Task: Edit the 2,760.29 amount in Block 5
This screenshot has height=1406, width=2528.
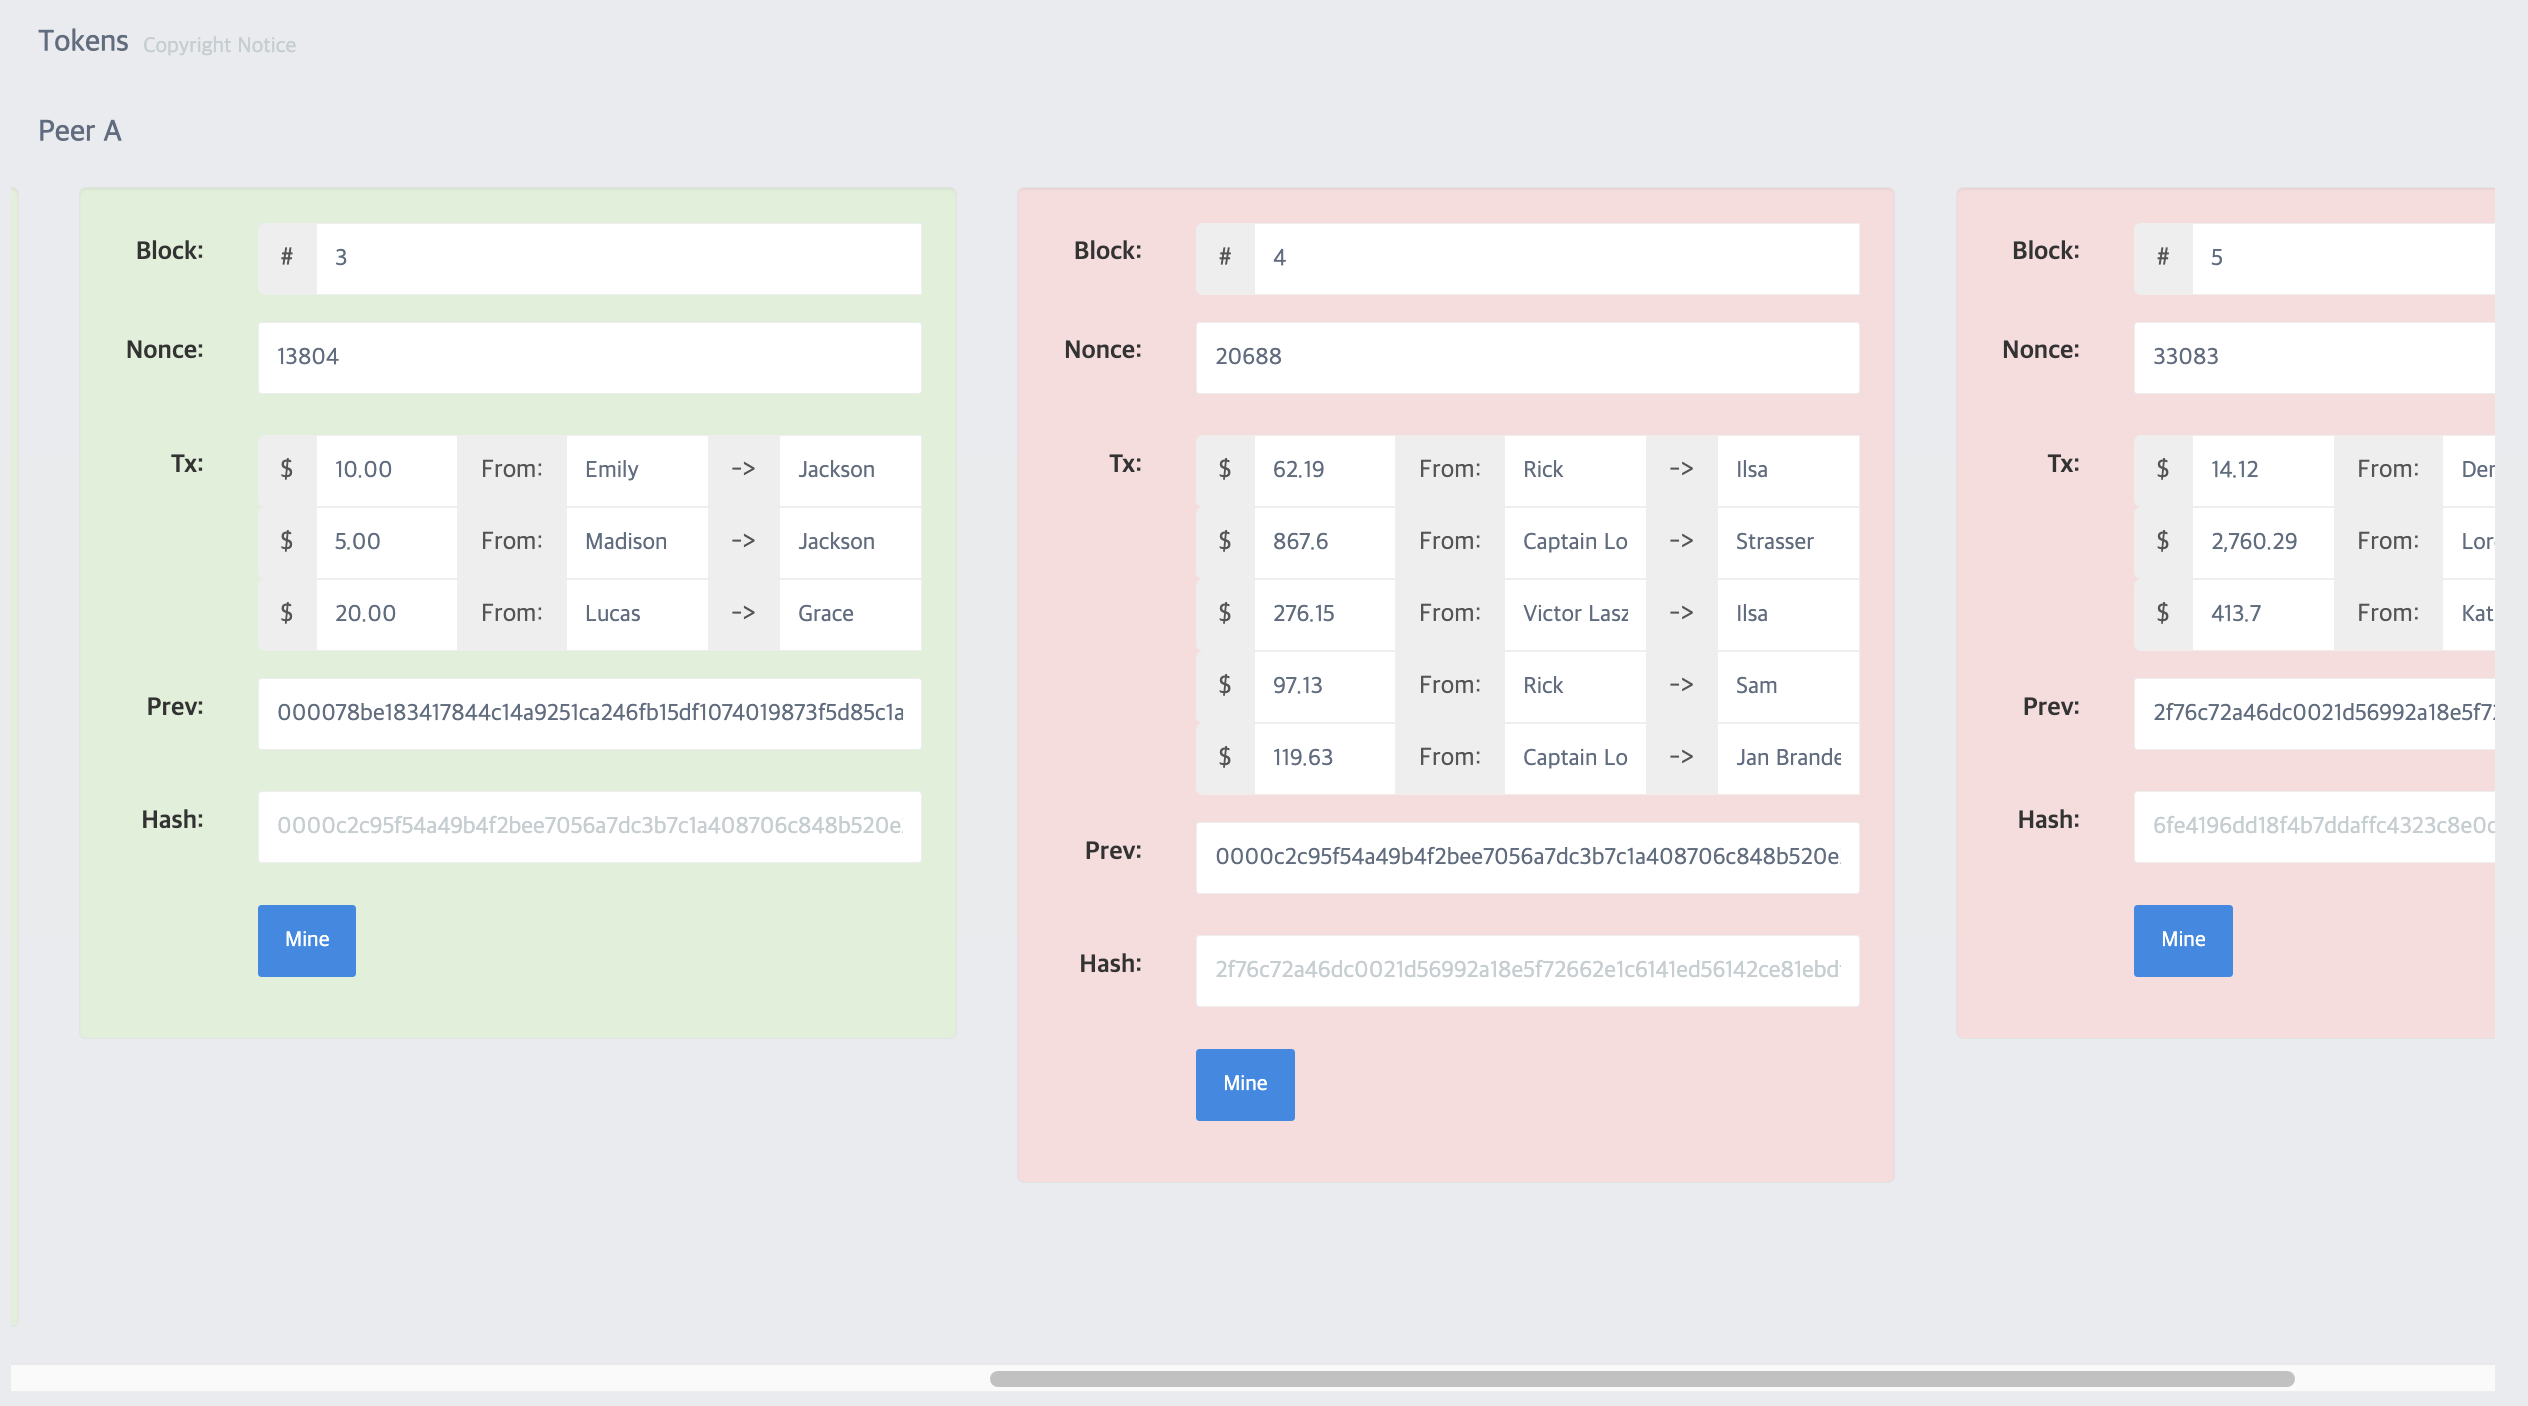Action: pos(2261,542)
